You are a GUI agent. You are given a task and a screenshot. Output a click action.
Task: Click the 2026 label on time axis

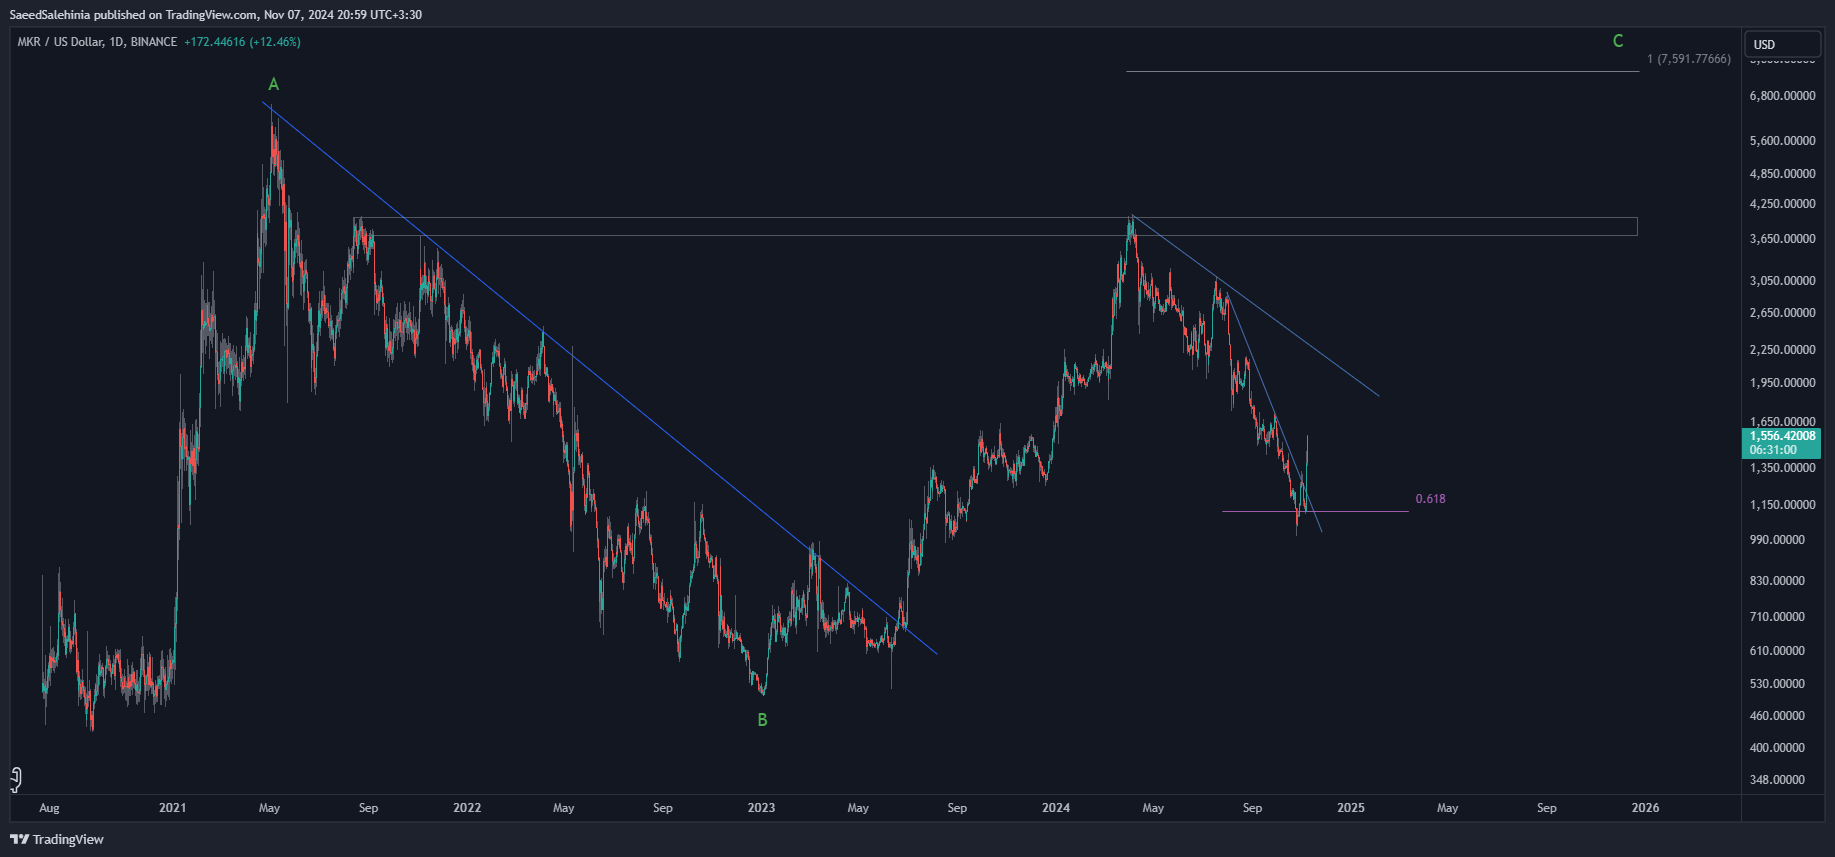click(x=1645, y=808)
